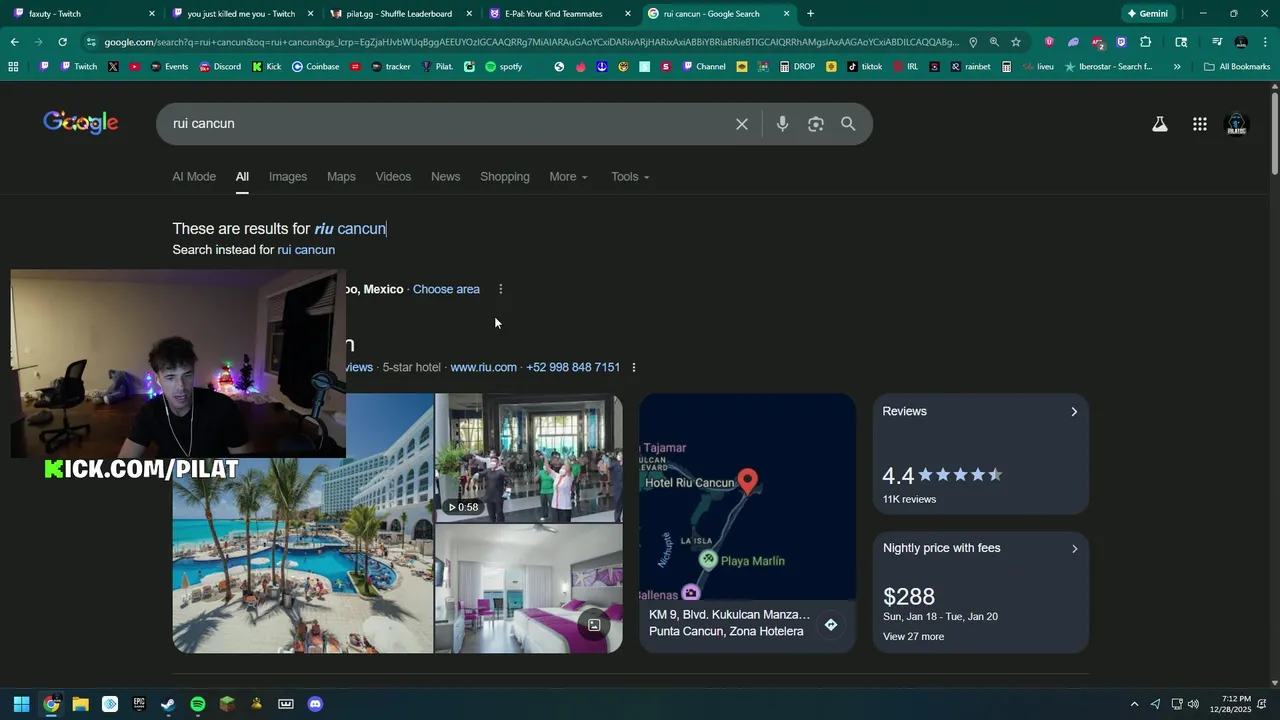Open File Explorer from the taskbar
The width and height of the screenshot is (1280, 720).
click(x=80, y=704)
